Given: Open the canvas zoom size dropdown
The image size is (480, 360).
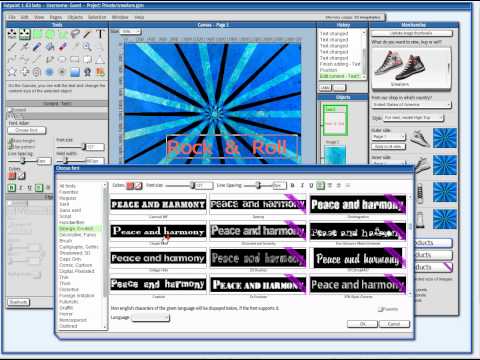Looking at the screenshot, I should coord(130,31).
